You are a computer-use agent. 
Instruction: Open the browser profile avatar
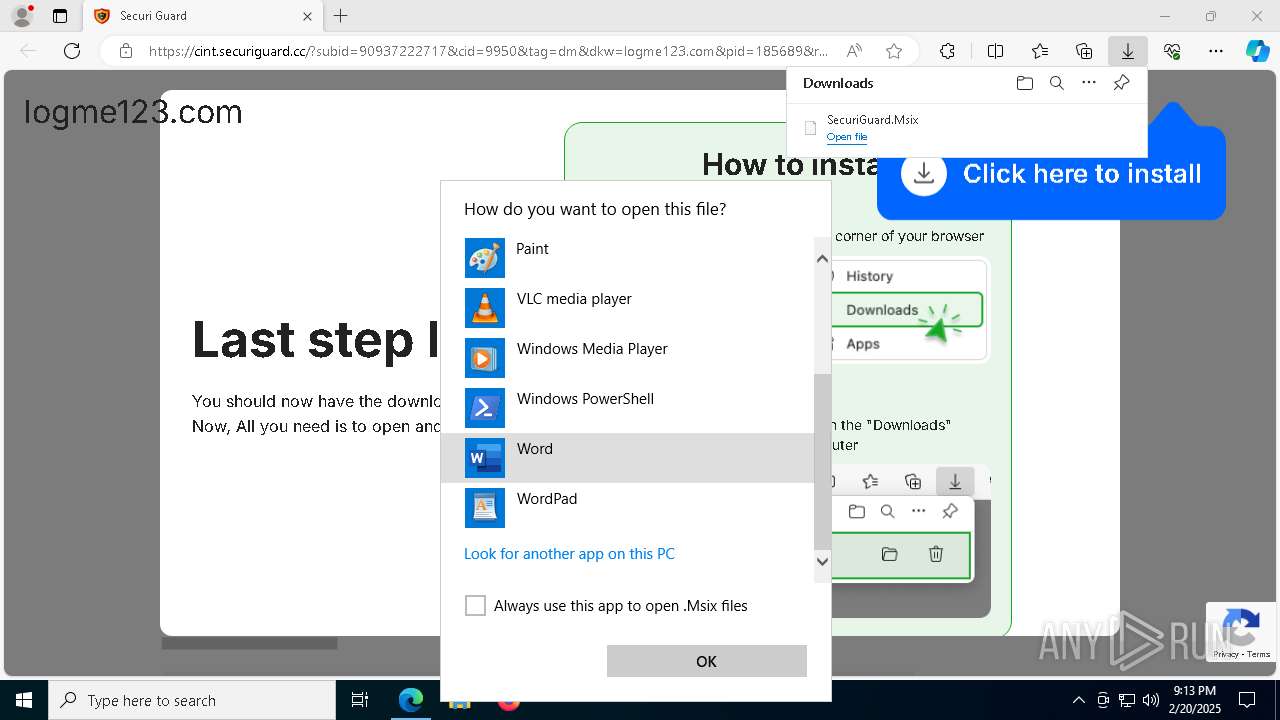(22, 16)
